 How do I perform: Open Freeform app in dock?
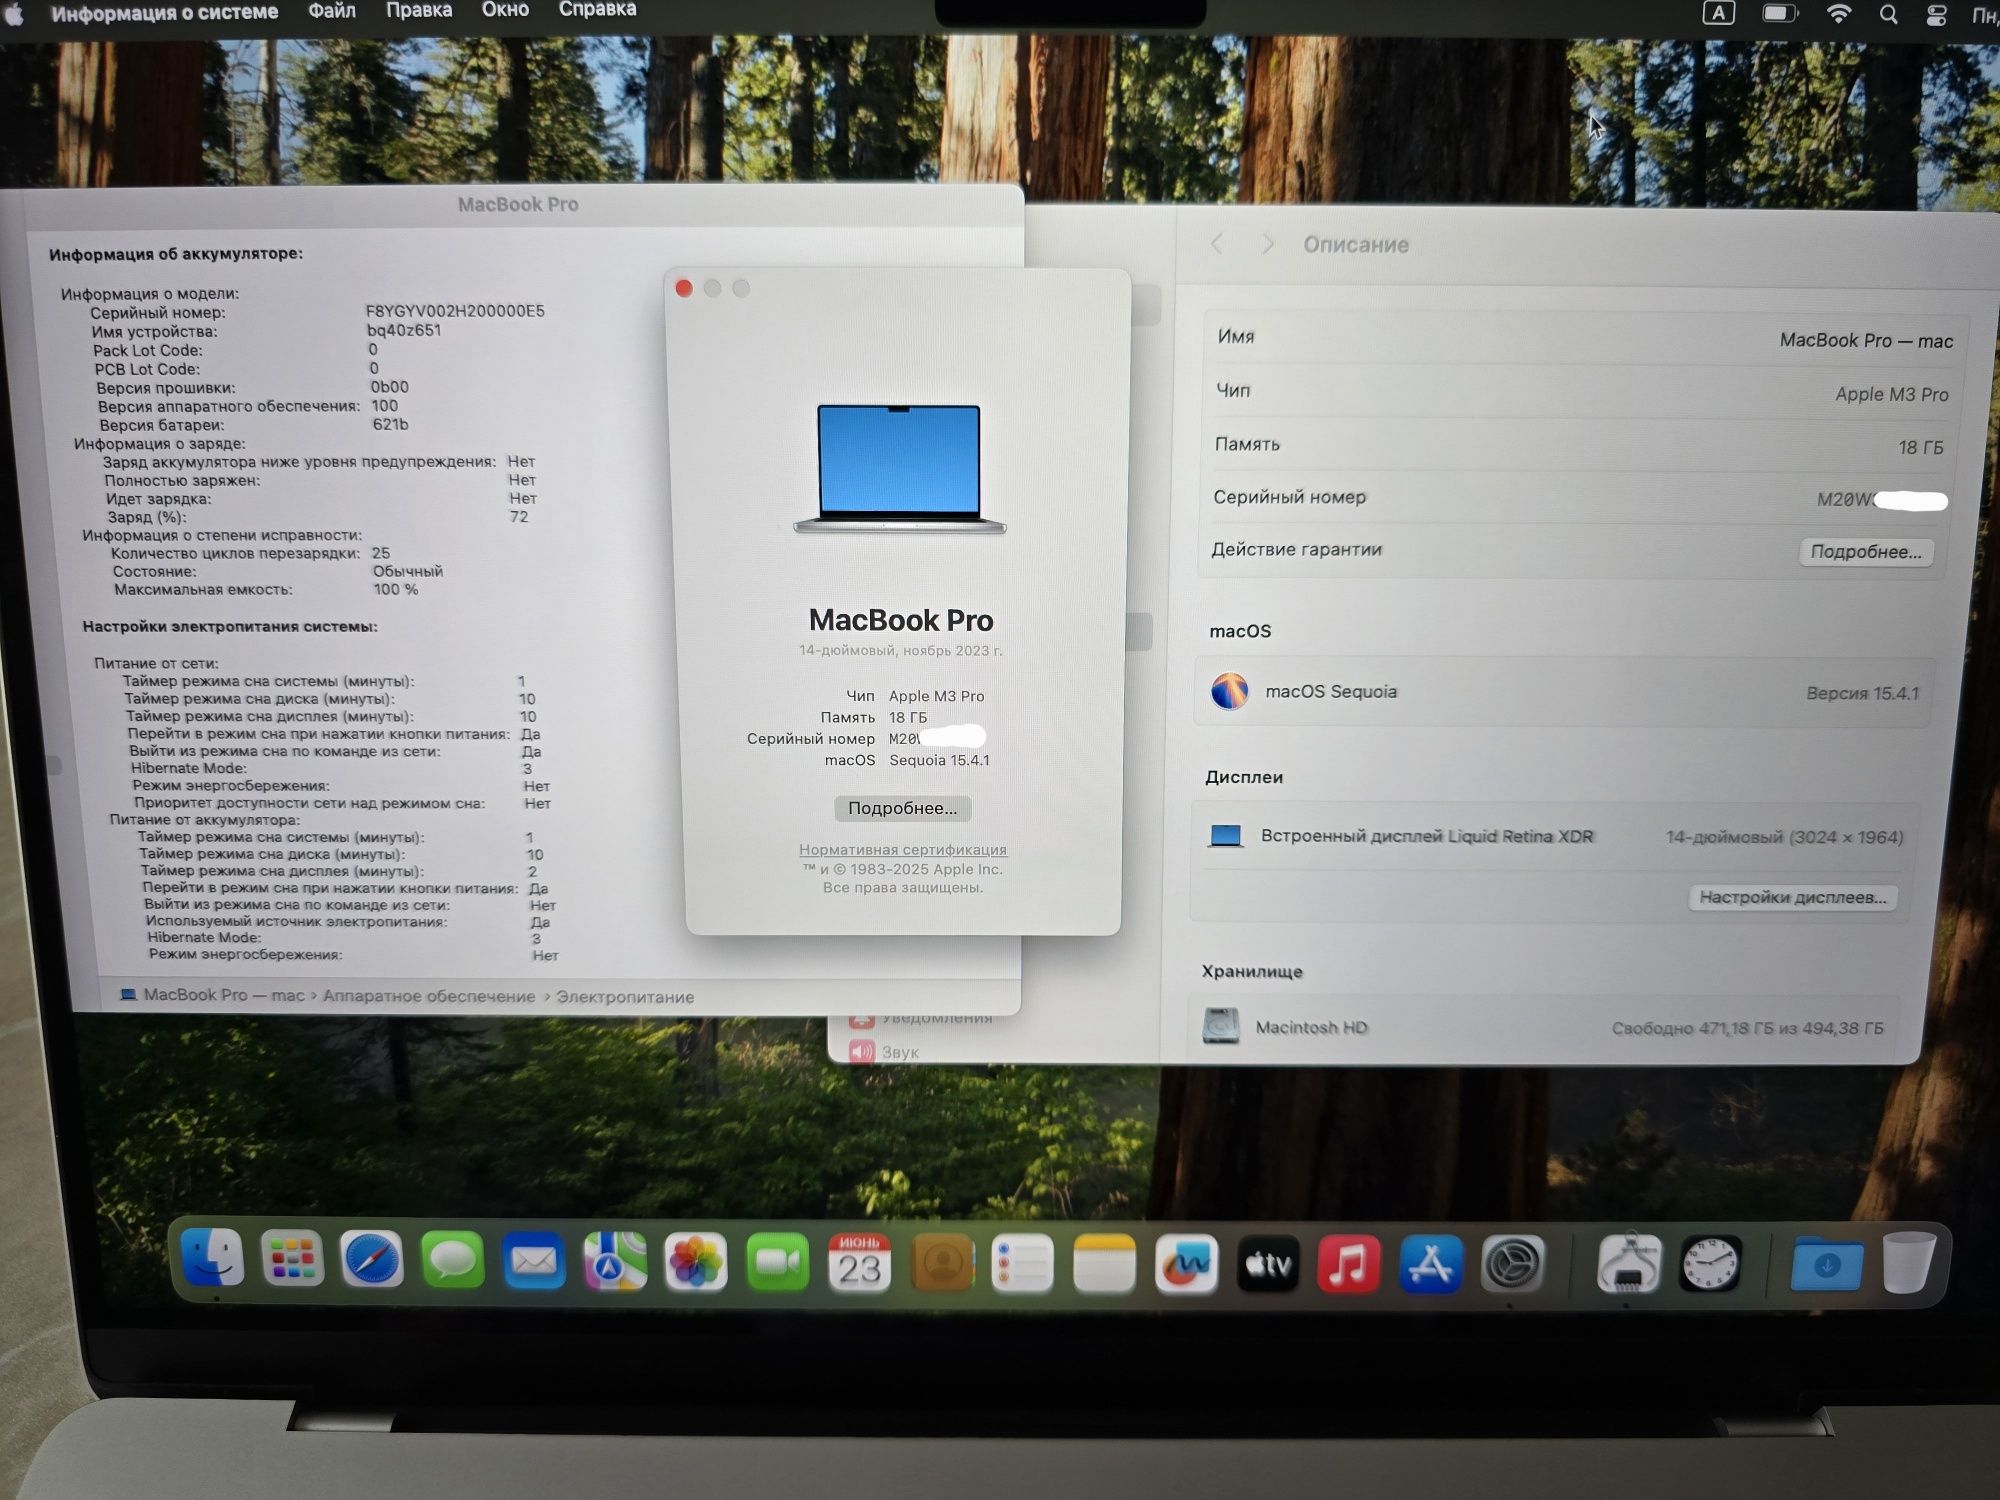(x=1186, y=1265)
